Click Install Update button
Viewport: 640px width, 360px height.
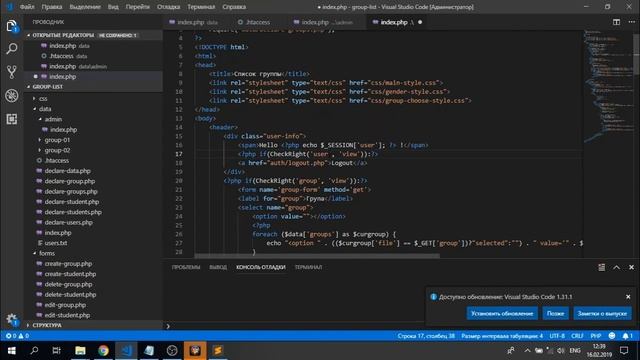502,313
